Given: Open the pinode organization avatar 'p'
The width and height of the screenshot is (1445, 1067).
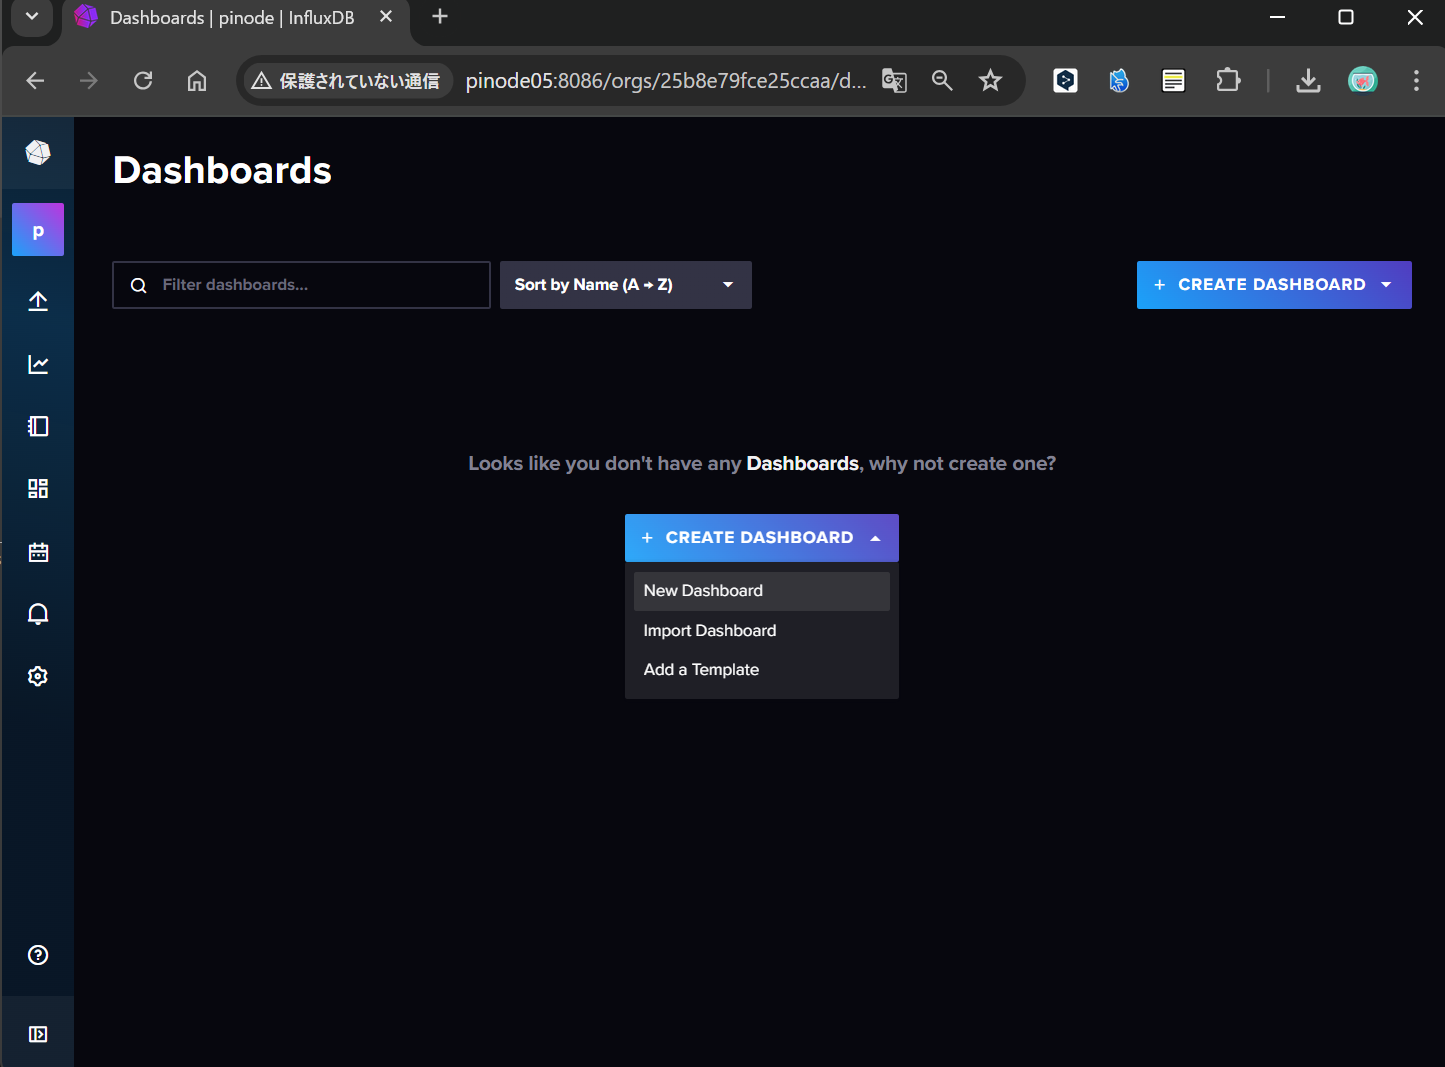Looking at the screenshot, I should pyautogui.click(x=38, y=230).
